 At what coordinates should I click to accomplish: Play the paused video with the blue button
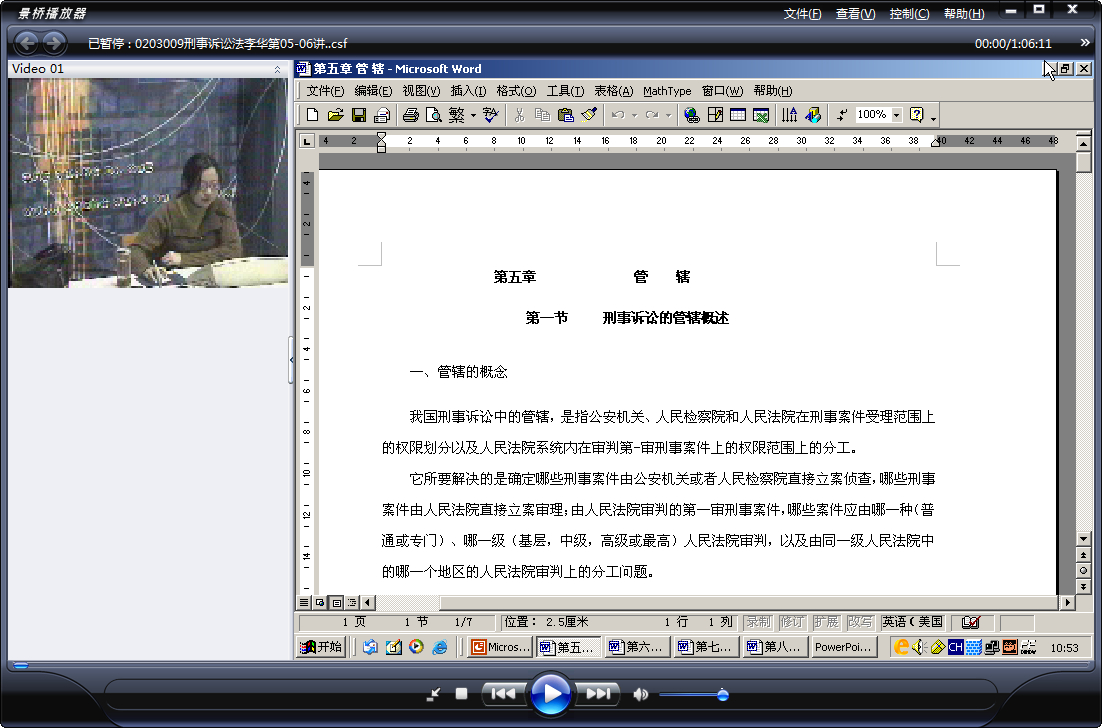[550, 694]
